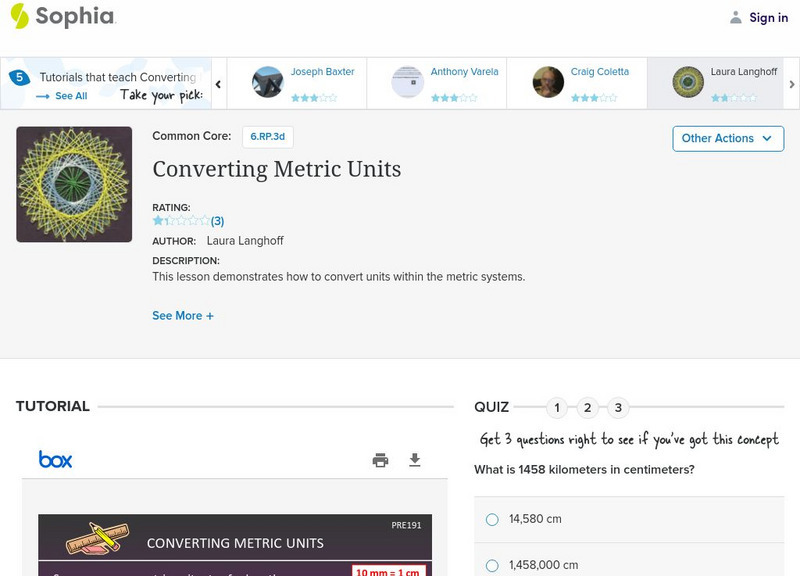Expand the Other Actions dropdown
Screen dimensions: 800x576
(x=728, y=139)
